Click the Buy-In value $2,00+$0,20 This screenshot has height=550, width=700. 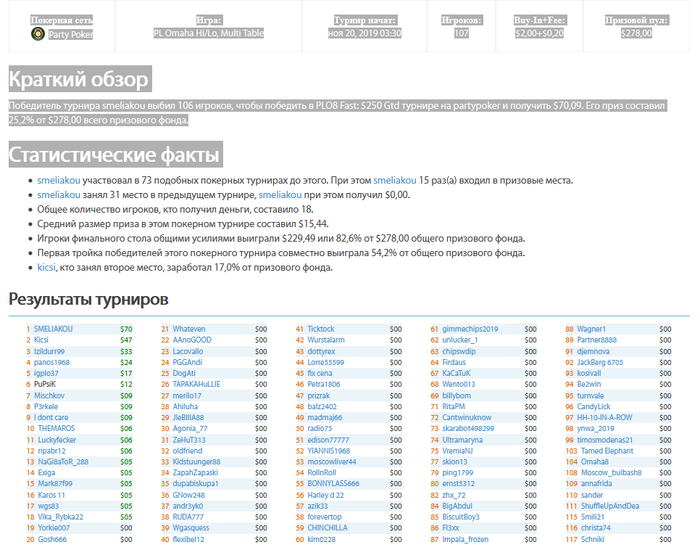click(539, 33)
